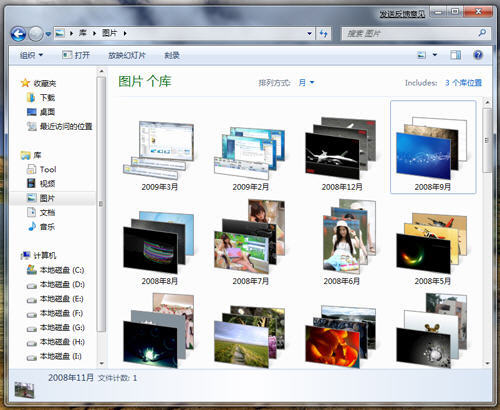Expand the chevron after the 图片 breadcrumb
The width and height of the screenshot is (500, 410).
coord(125,33)
